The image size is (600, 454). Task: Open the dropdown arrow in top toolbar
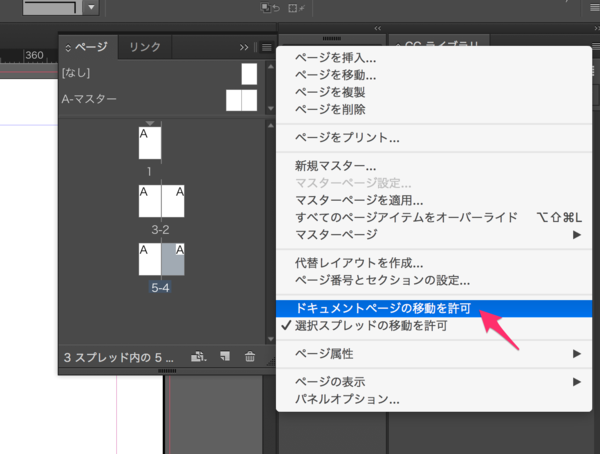pos(91,8)
